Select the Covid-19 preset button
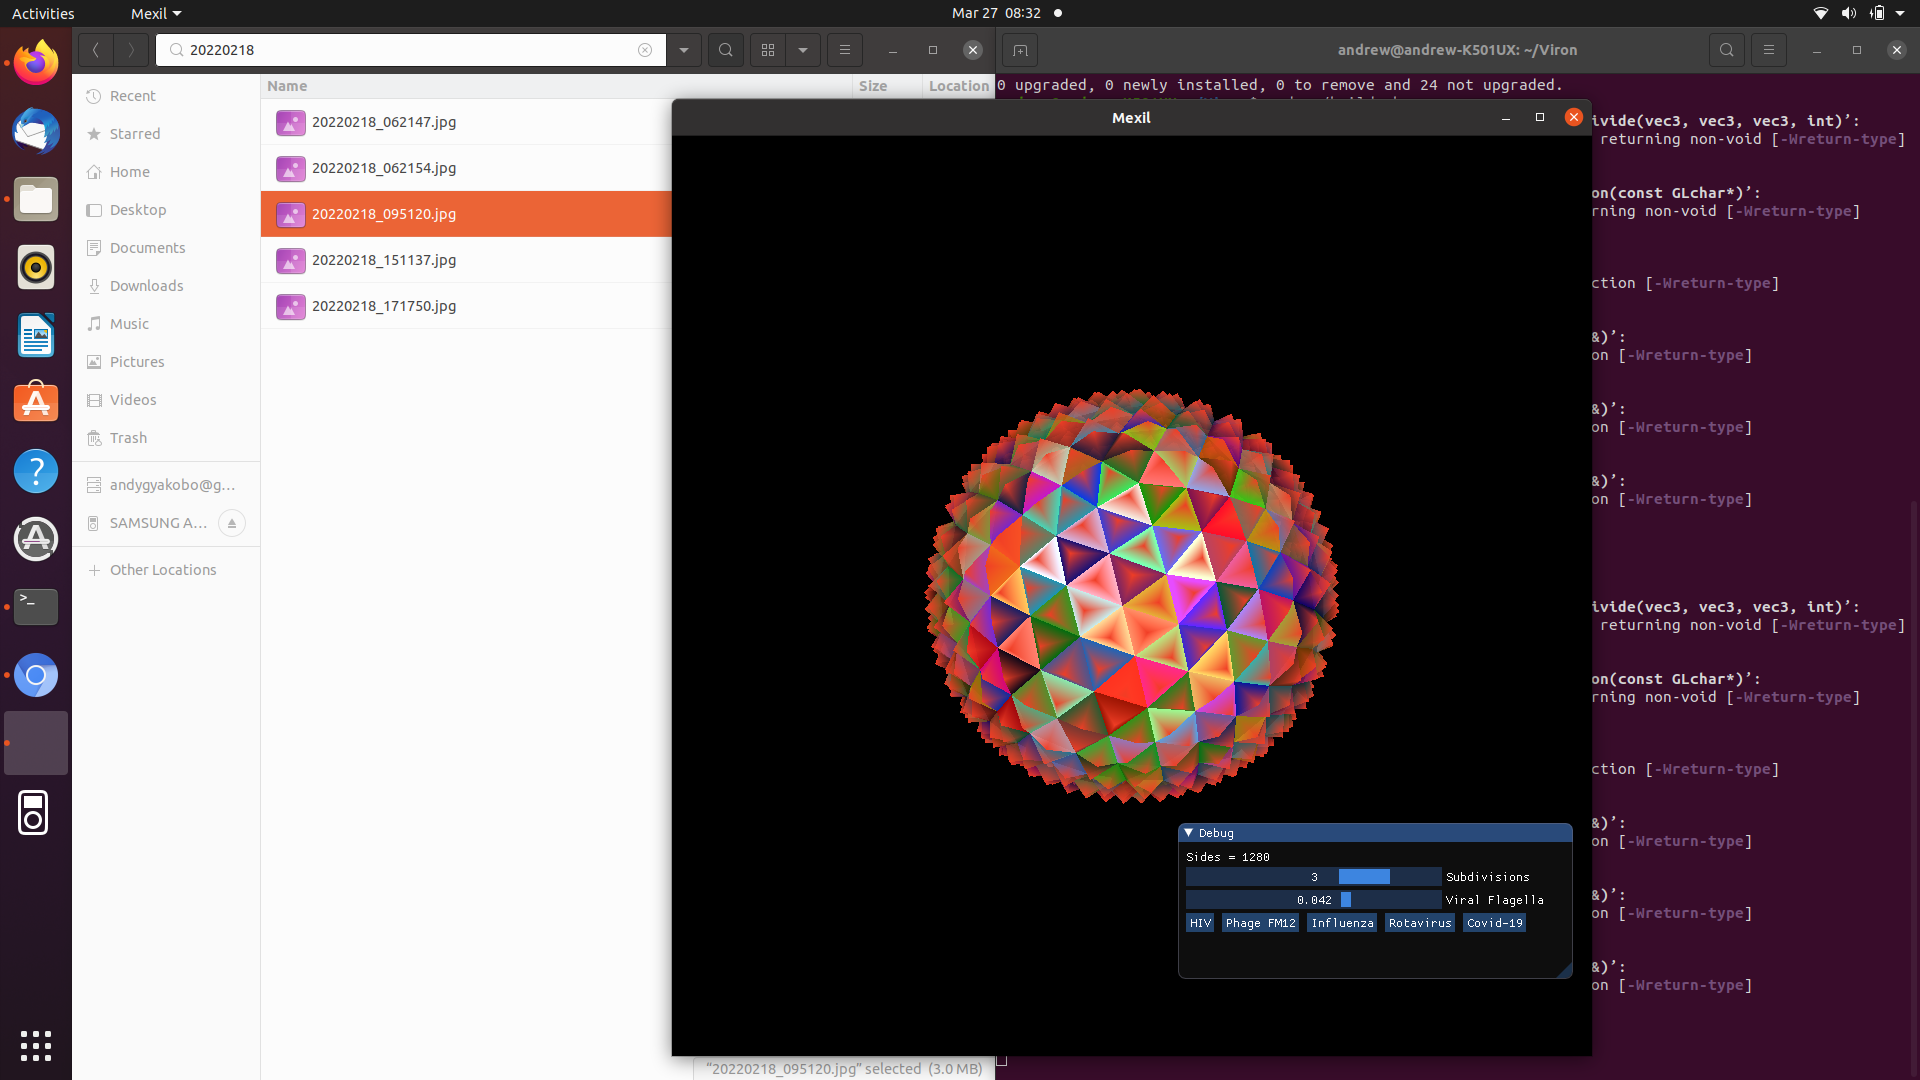Image resolution: width=1920 pixels, height=1080 pixels. [x=1494, y=923]
